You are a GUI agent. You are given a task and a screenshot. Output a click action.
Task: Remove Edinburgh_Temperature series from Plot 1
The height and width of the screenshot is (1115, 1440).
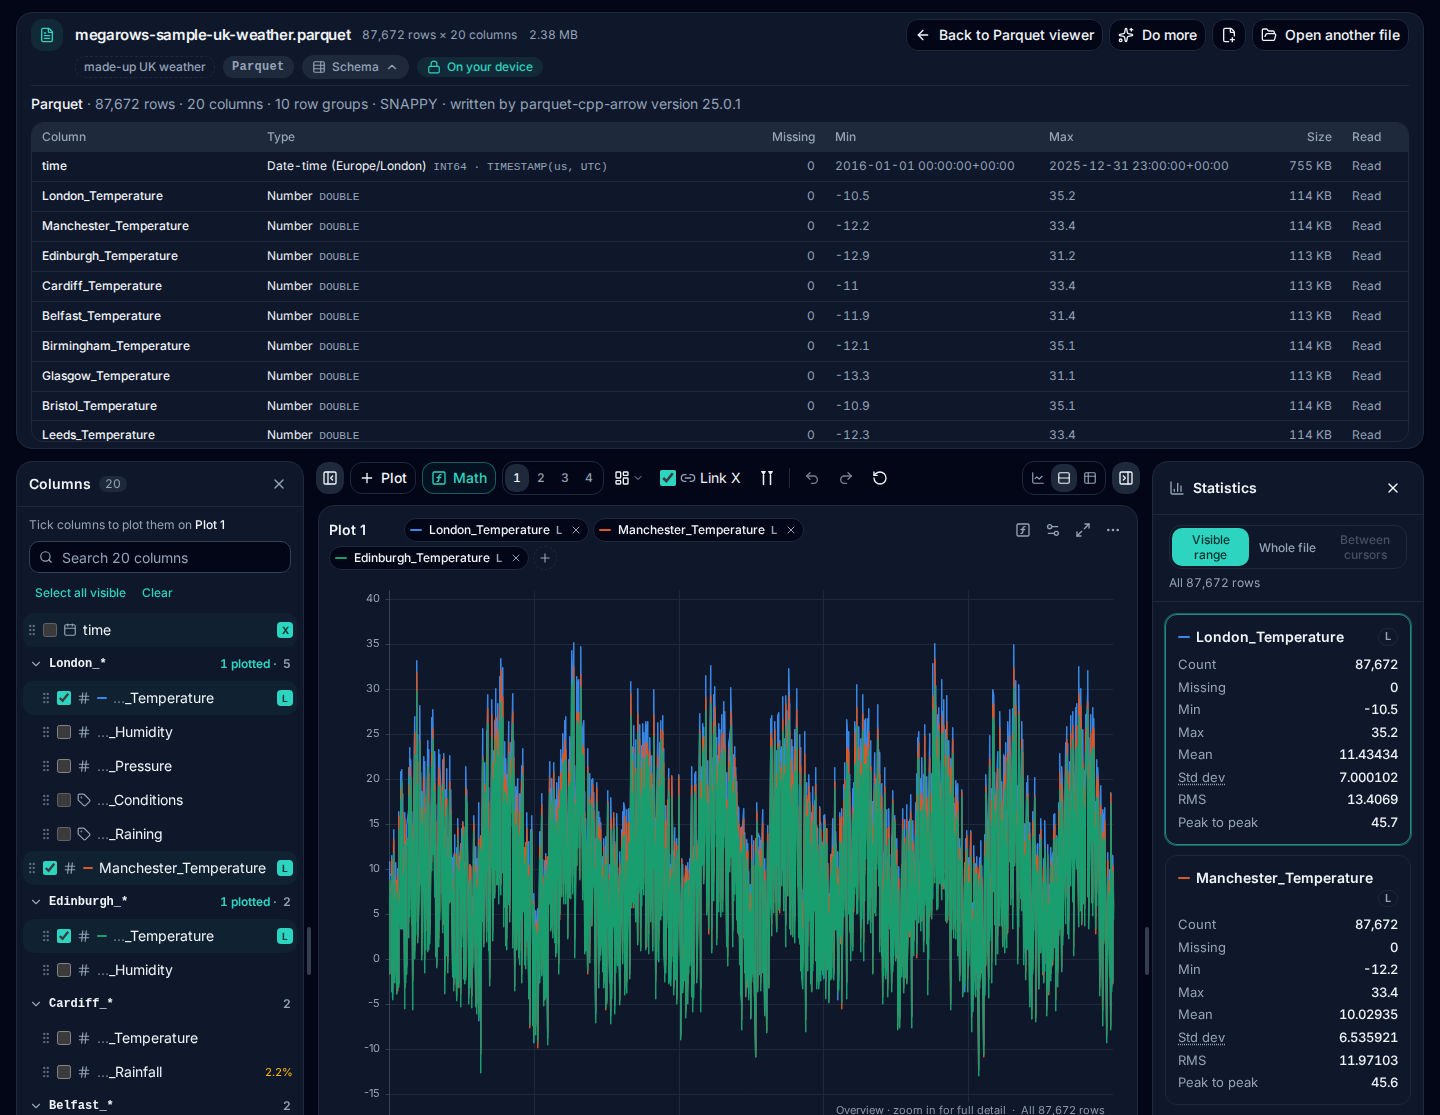coord(516,558)
